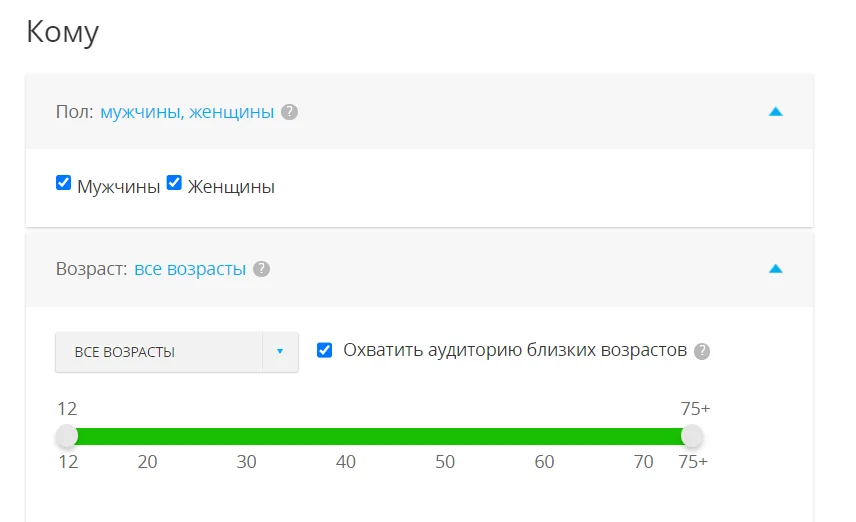Click the right age slider handle
Screen dimensions: 856x522
point(692,437)
